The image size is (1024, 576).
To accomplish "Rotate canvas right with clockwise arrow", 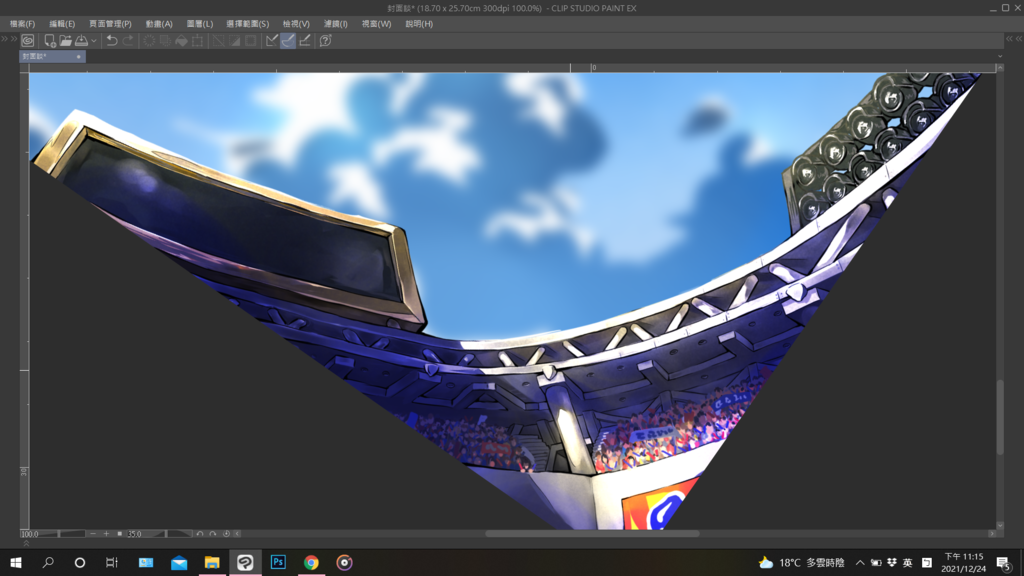I will click(213, 534).
